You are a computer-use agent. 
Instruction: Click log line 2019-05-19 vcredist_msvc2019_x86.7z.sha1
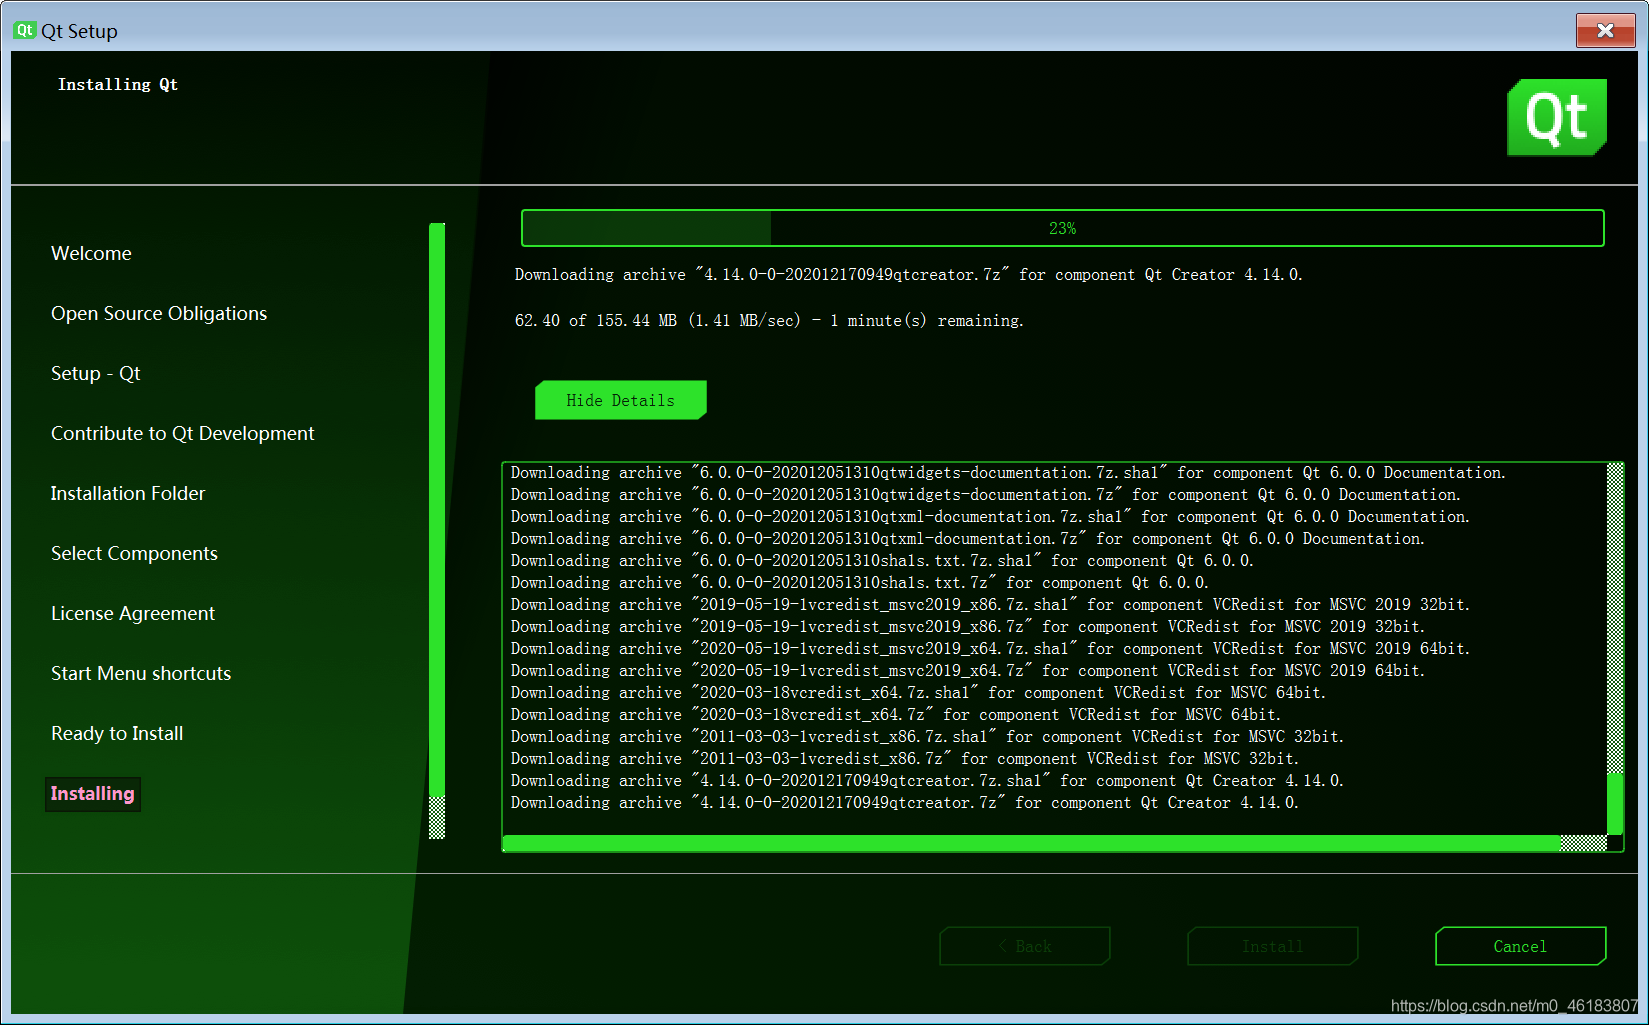[x=990, y=604]
